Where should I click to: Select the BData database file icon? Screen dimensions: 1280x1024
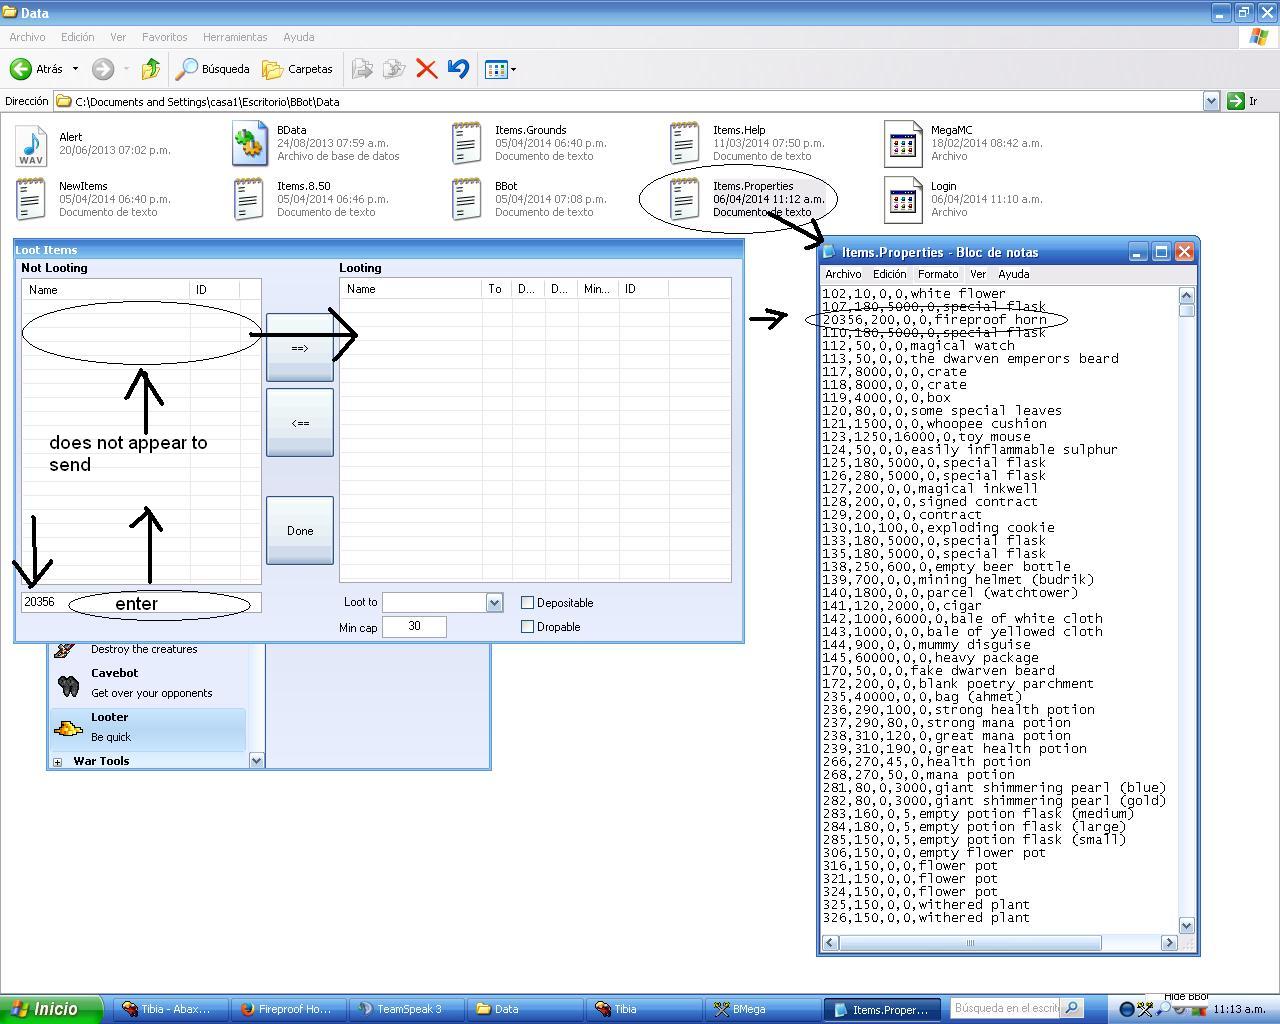pyautogui.click(x=249, y=144)
